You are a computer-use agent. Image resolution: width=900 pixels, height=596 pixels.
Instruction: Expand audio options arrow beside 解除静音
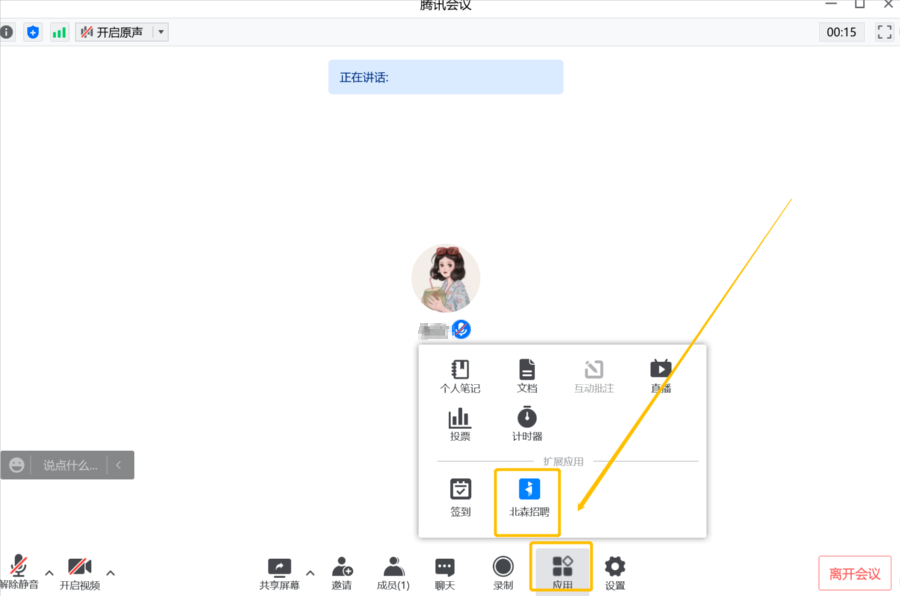(x=49, y=573)
